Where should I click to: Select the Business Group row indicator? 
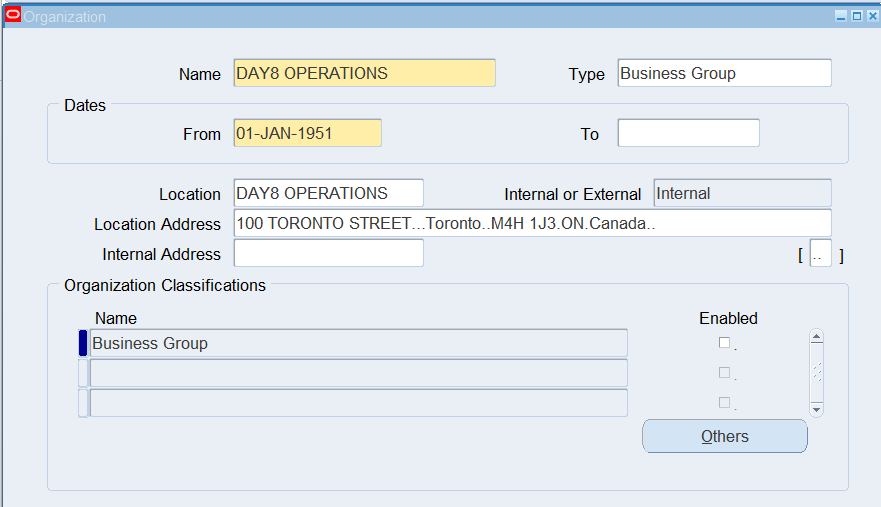(83, 343)
